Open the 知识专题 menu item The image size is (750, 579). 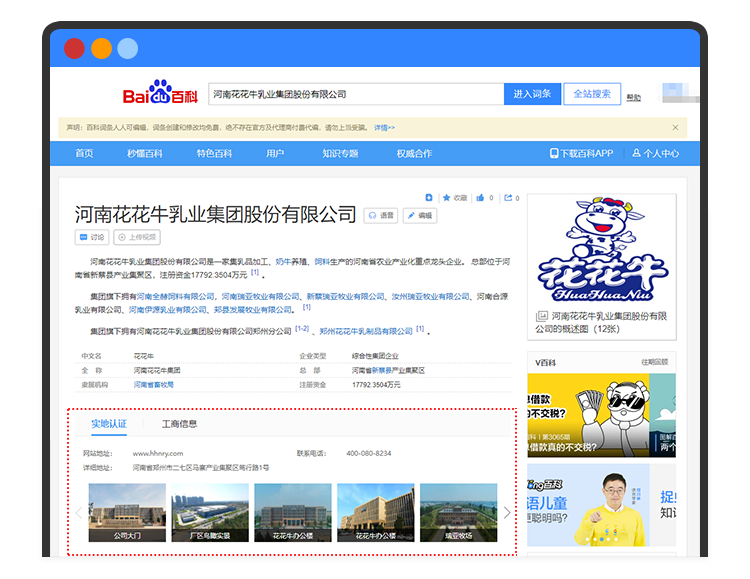340,154
